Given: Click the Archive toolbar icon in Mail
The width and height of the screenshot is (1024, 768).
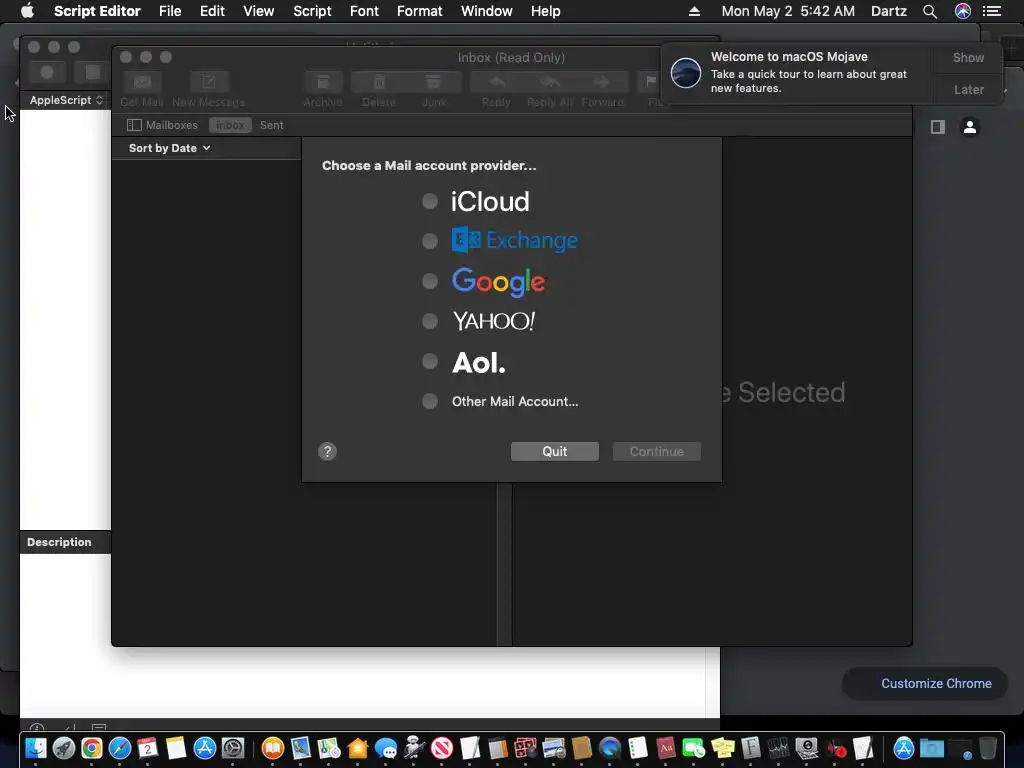Looking at the screenshot, I should tap(323, 82).
